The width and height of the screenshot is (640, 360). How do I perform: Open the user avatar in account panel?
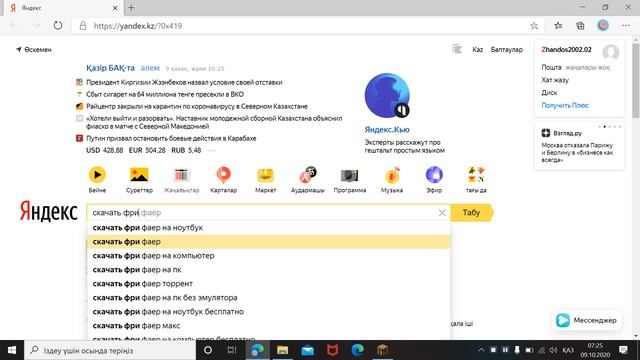[x=611, y=52]
